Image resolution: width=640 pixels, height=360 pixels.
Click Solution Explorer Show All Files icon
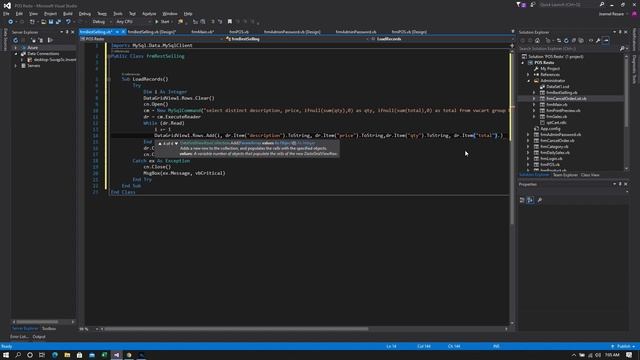581,41
